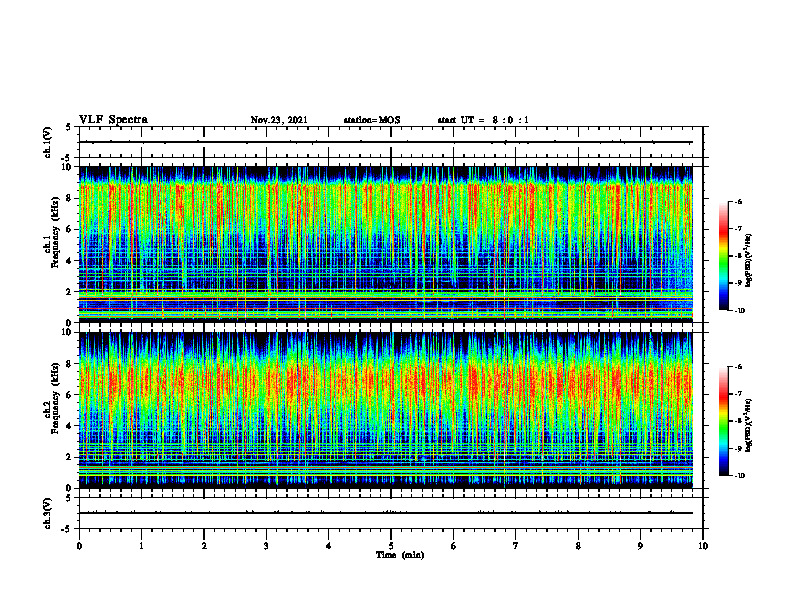
Task: Click the ch.1 frequency tick label "2"
Action: click(x=69, y=292)
